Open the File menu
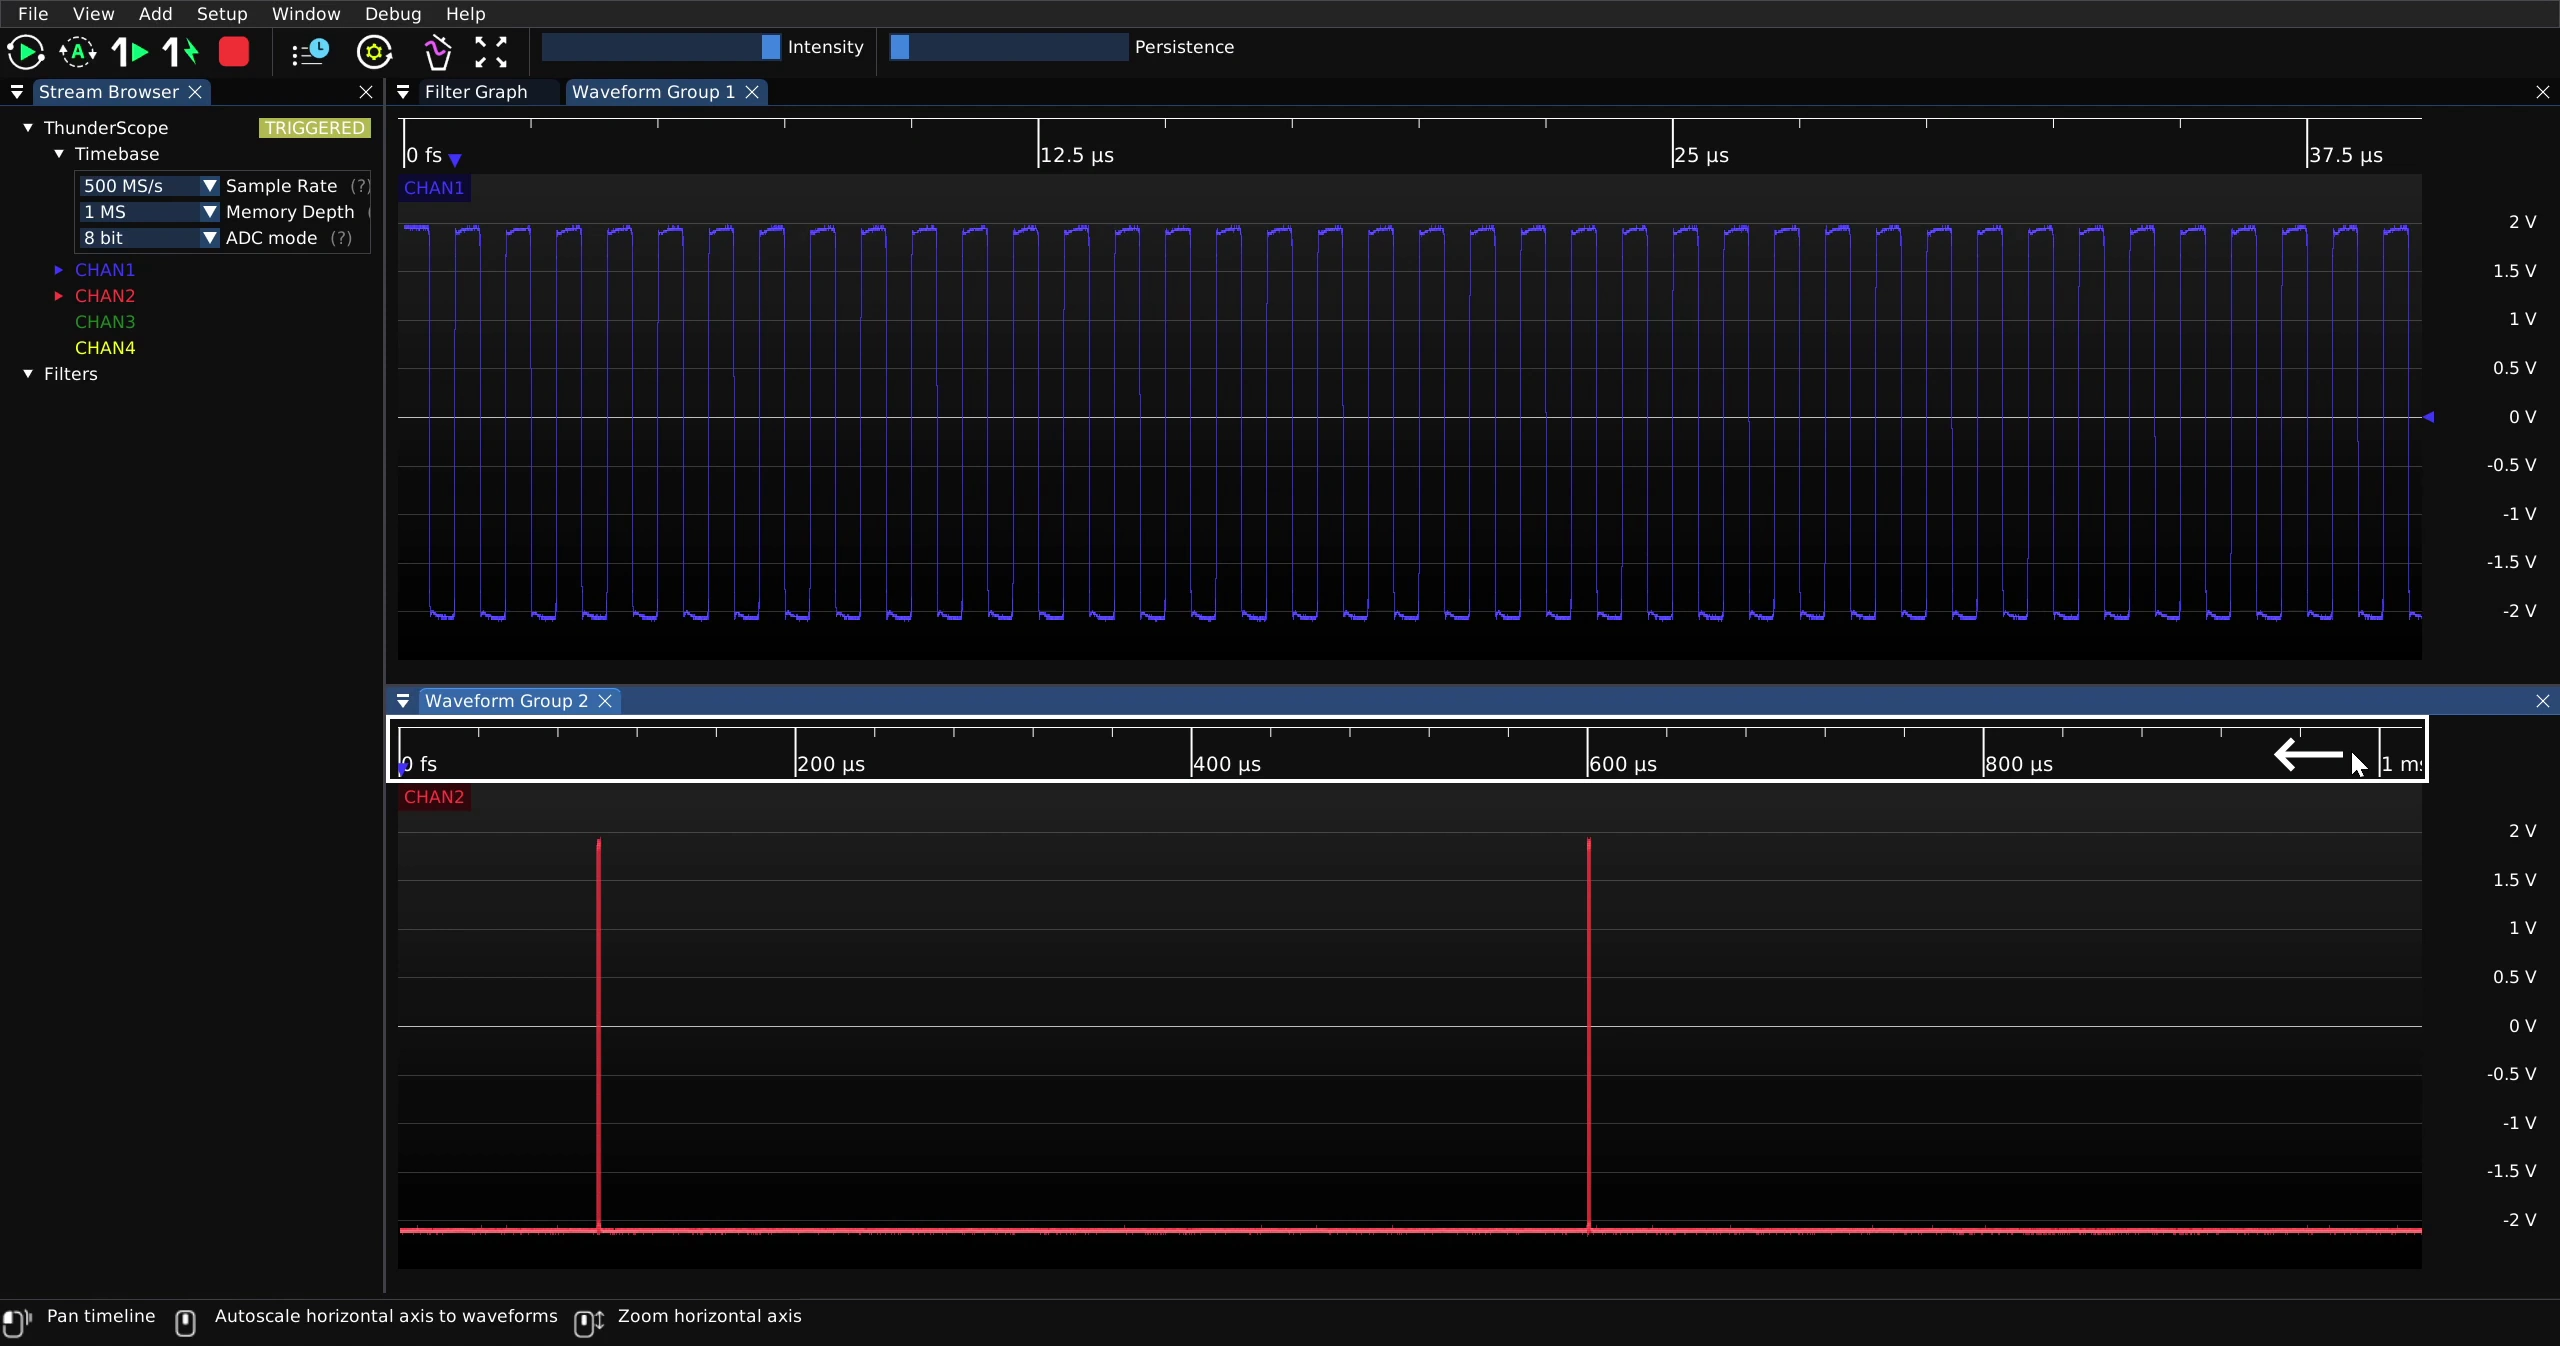 (x=33, y=14)
